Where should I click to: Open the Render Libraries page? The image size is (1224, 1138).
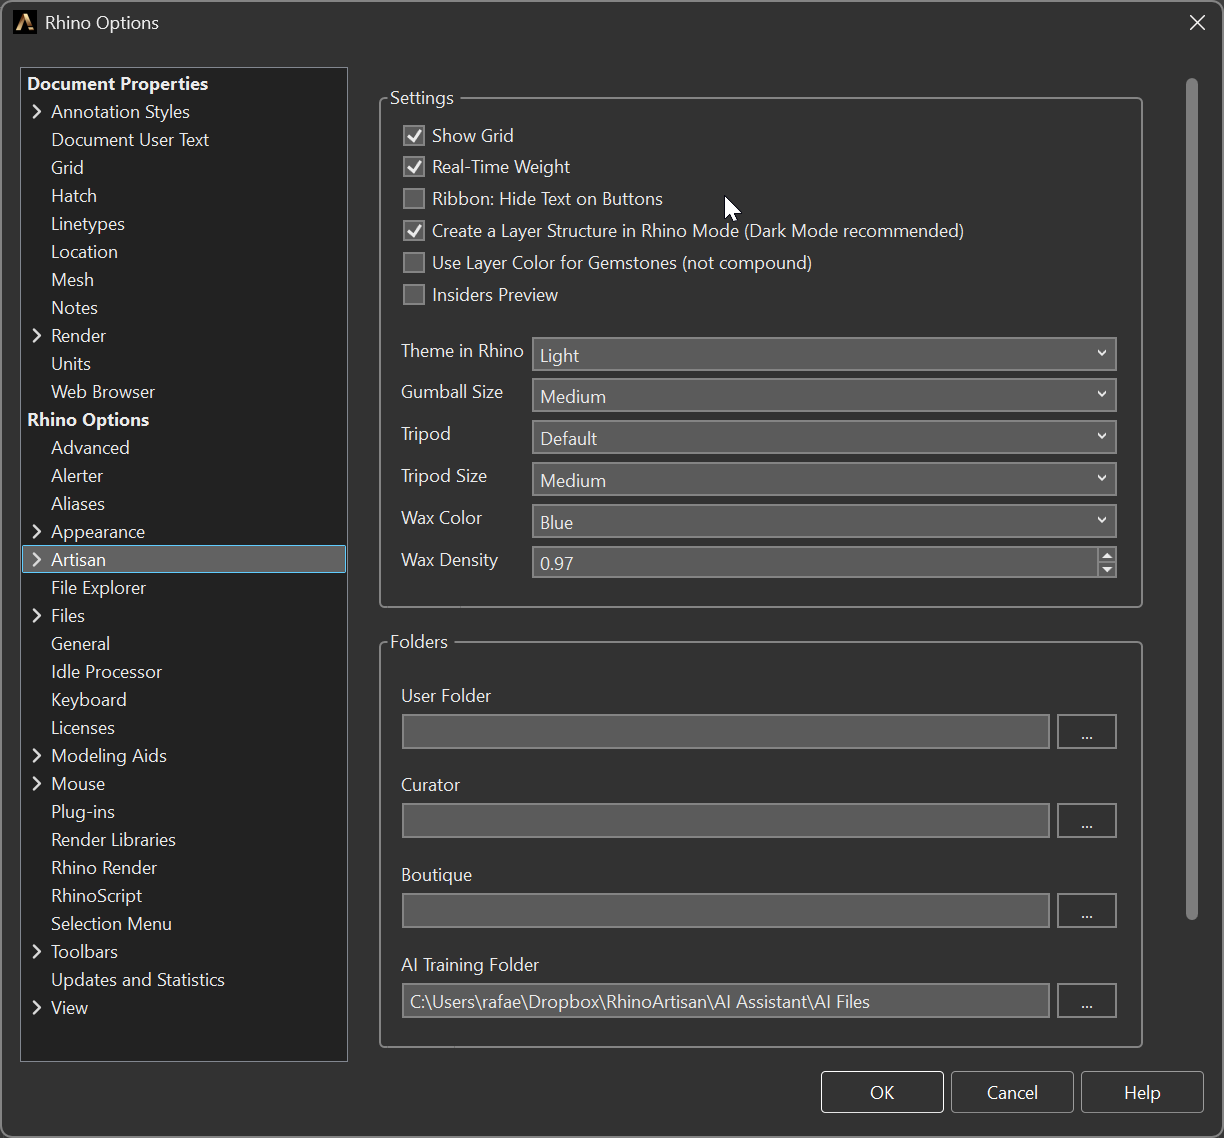click(113, 840)
